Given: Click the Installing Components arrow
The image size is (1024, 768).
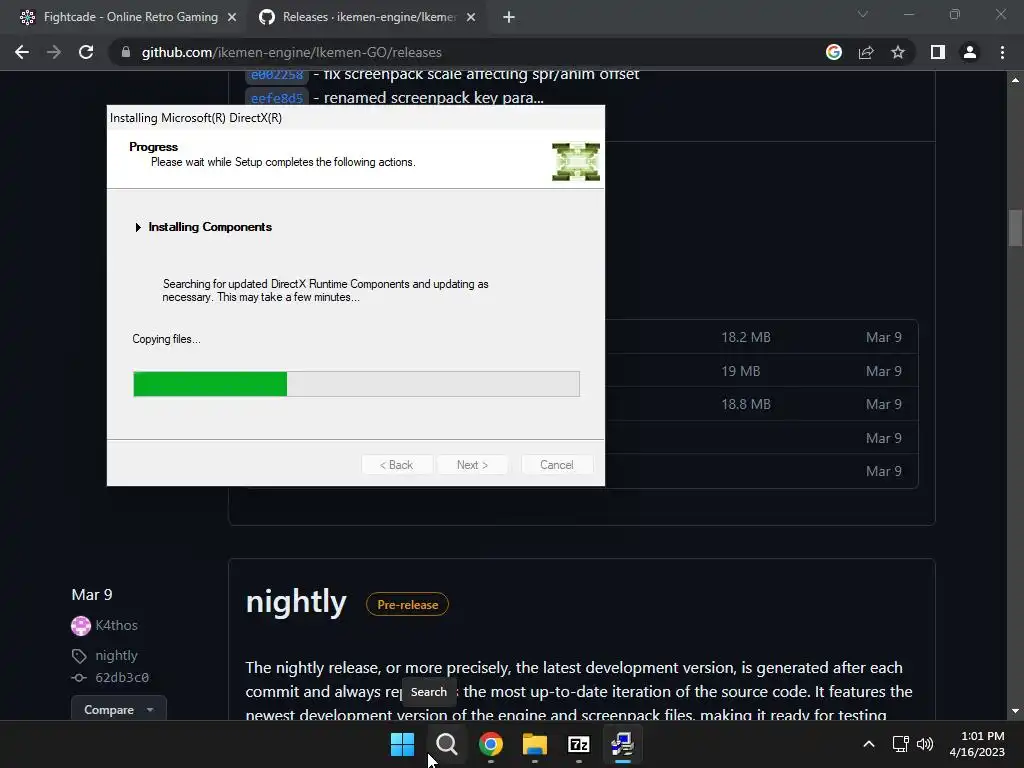Looking at the screenshot, I should [138, 227].
